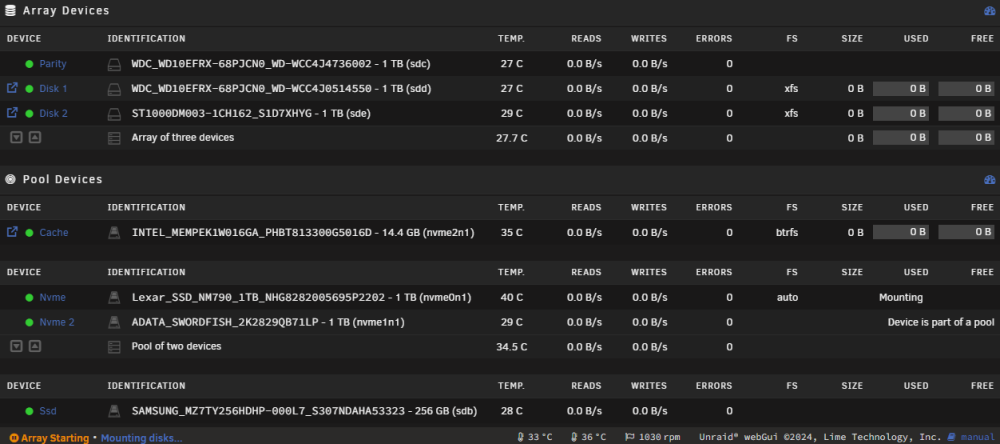Open the Nvme pool device link
Viewport: 1000px width, 444px height.
click(x=52, y=297)
